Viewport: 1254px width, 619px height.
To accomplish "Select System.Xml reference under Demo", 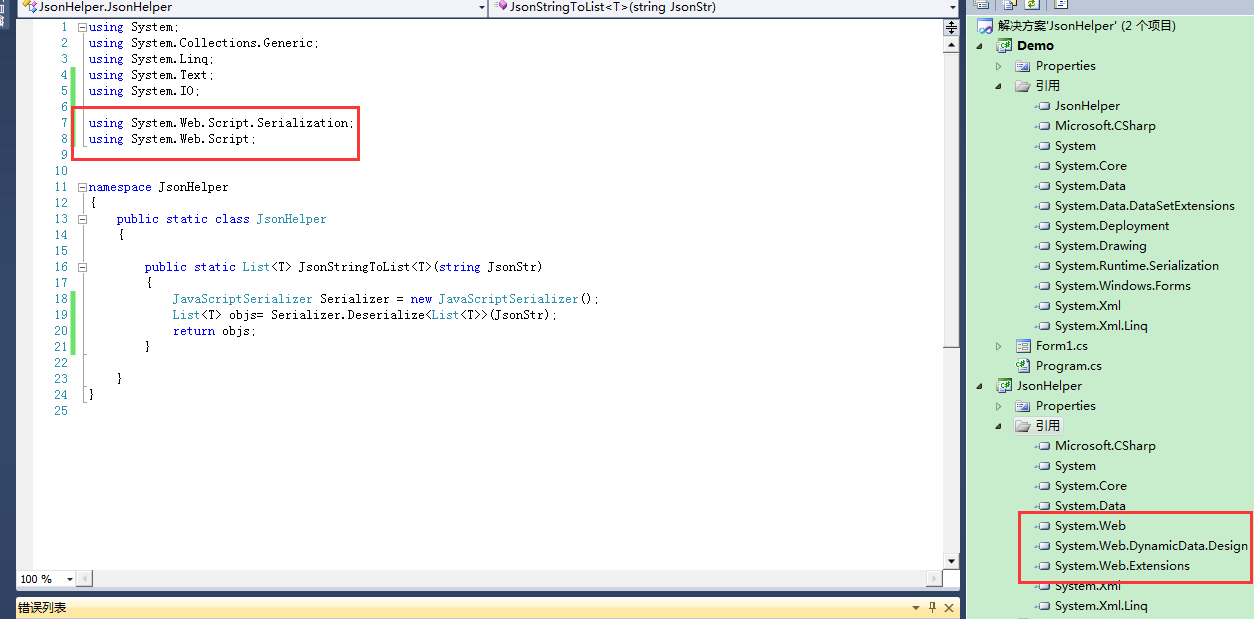I will click(x=1087, y=306).
